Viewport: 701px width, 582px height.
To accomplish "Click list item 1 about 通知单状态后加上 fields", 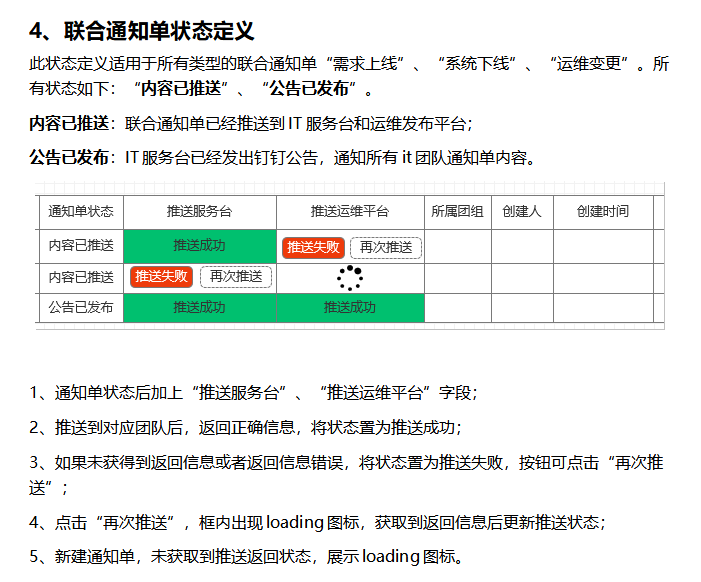I will click(253, 393).
